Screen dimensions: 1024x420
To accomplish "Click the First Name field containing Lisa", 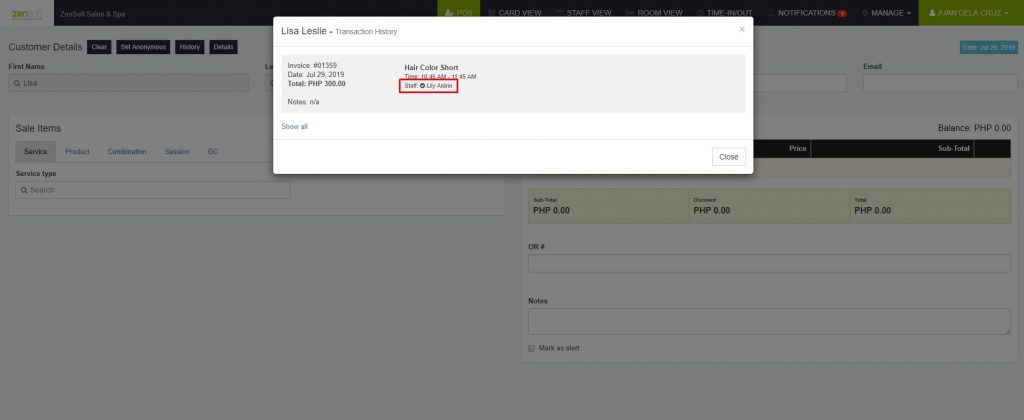I will (129, 83).
